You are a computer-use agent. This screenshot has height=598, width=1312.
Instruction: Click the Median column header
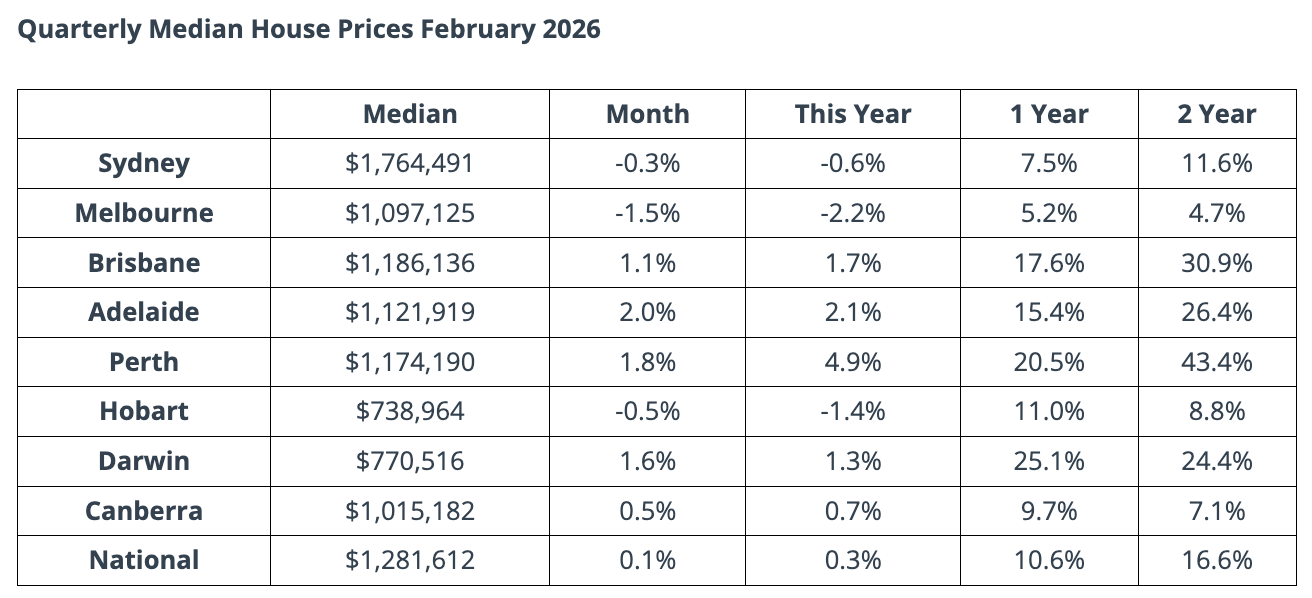pos(410,114)
